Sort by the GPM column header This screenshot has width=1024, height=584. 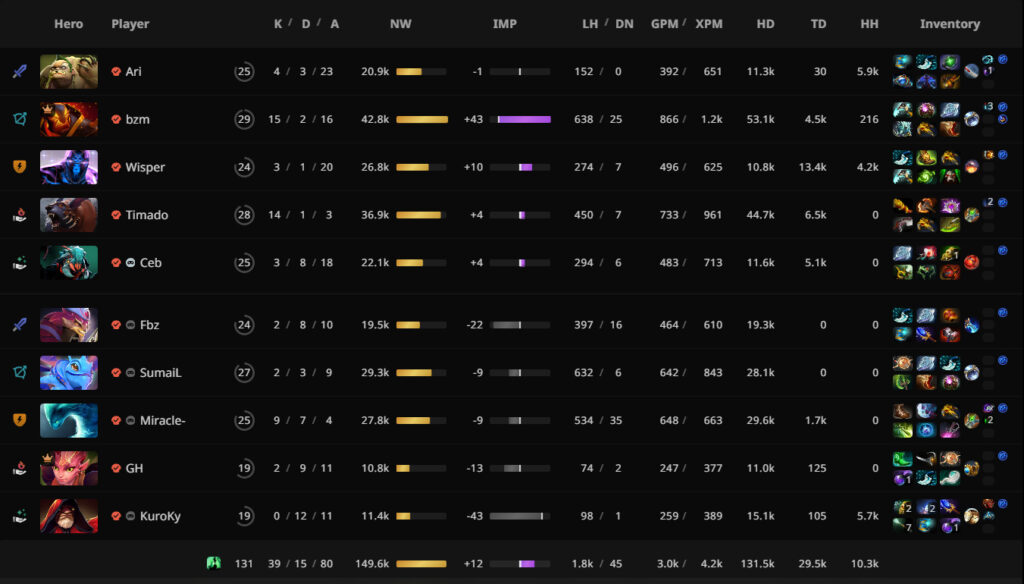pos(663,24)
